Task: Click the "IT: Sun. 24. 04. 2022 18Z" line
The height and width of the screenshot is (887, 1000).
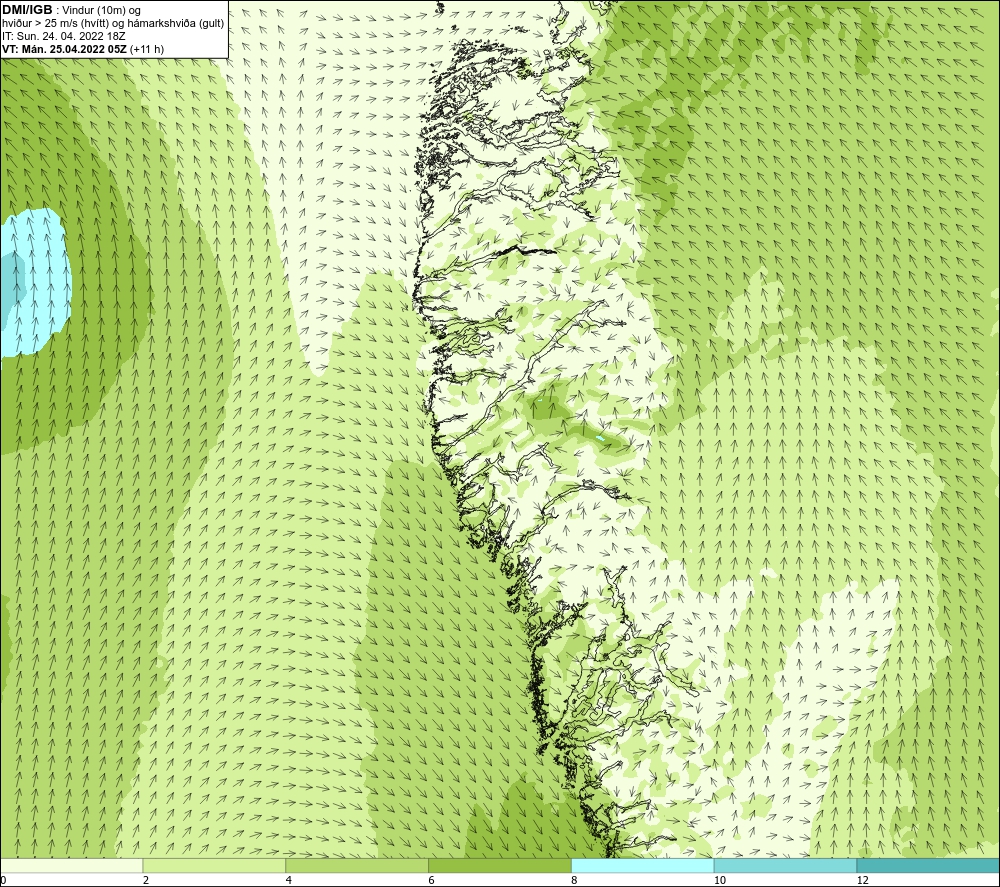Action: (64, 36)
